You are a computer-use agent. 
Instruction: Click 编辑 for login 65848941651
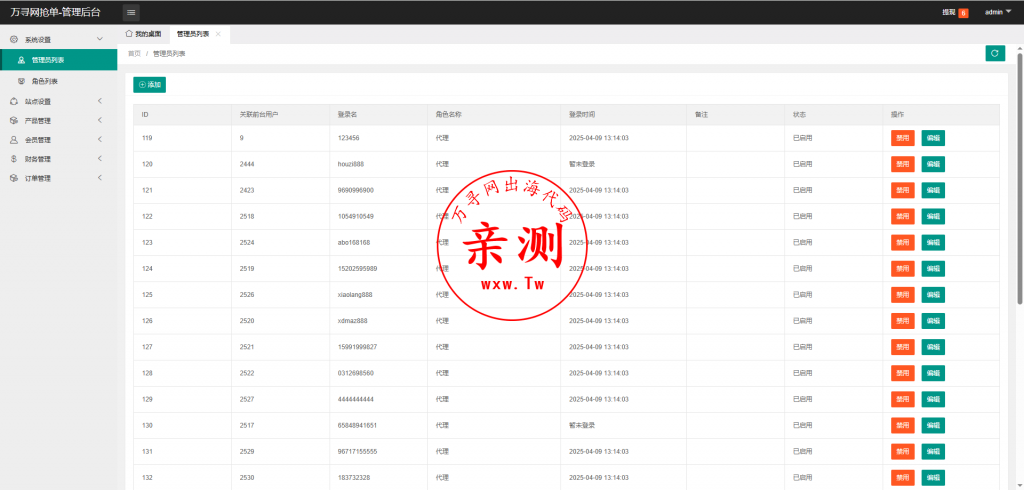933,425
